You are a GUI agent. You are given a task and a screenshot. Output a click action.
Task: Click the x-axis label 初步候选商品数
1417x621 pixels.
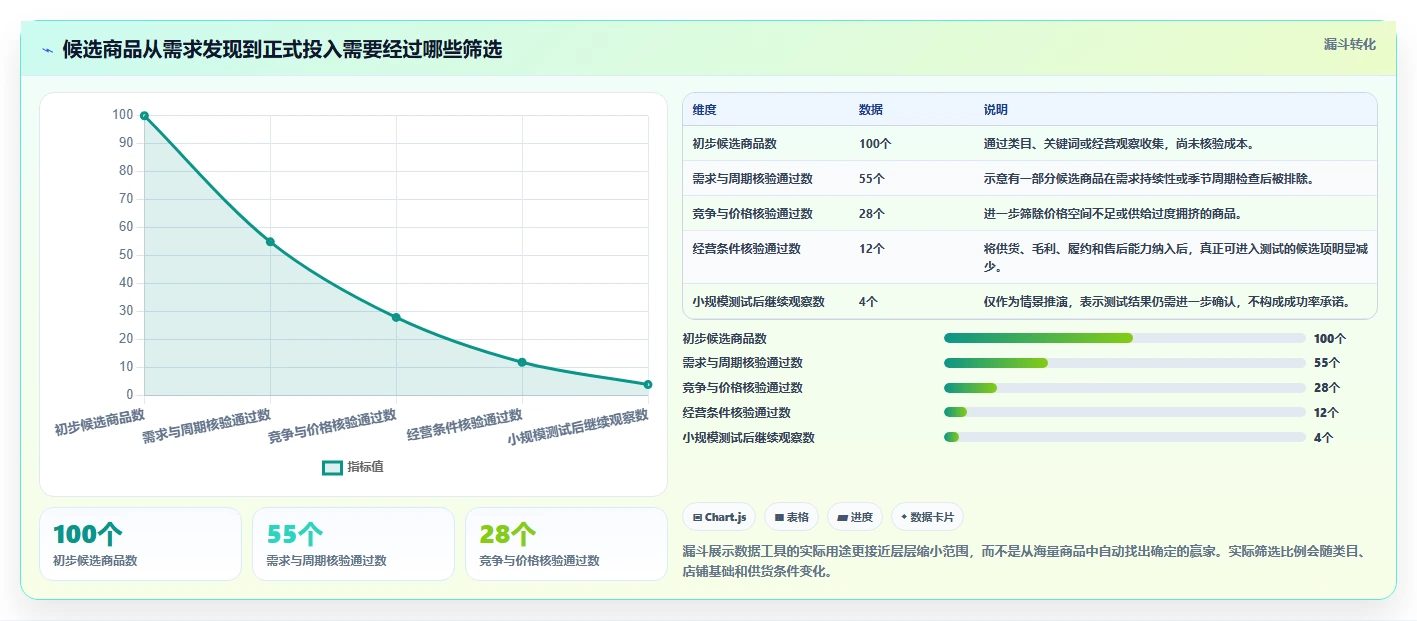pos(100,421)
